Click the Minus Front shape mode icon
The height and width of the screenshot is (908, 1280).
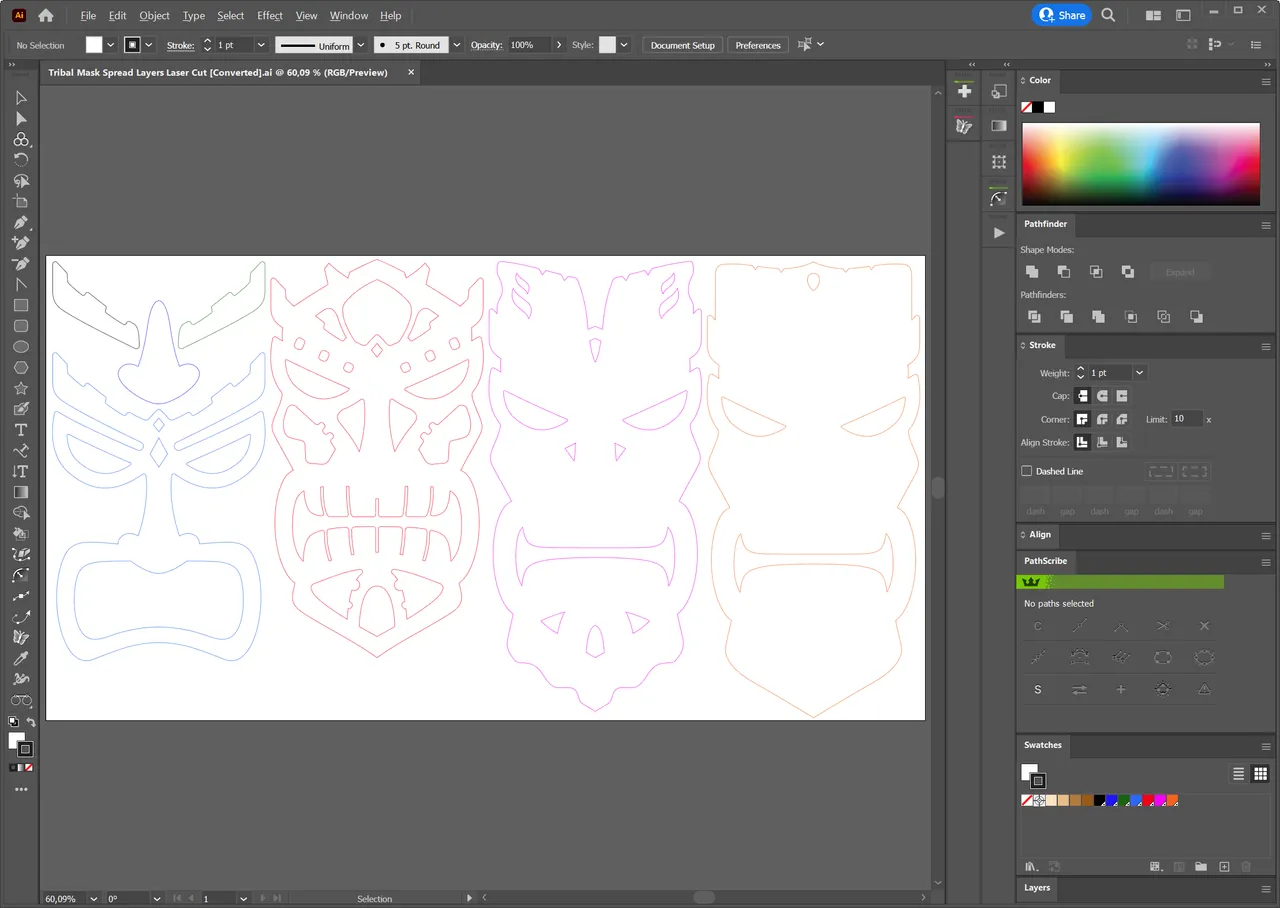(1064, 272)
